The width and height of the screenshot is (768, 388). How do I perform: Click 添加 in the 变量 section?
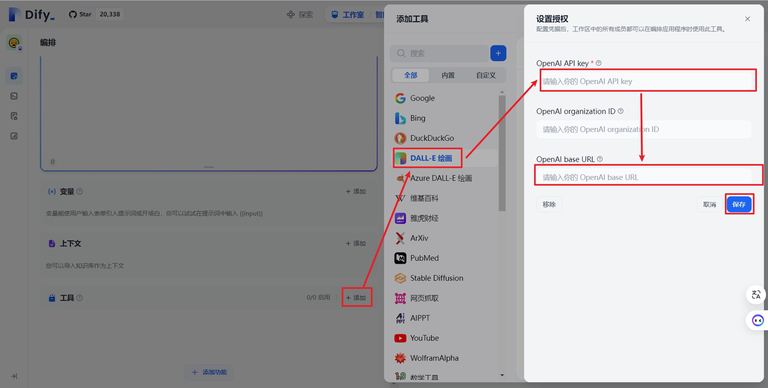click(x=356, y=192)
